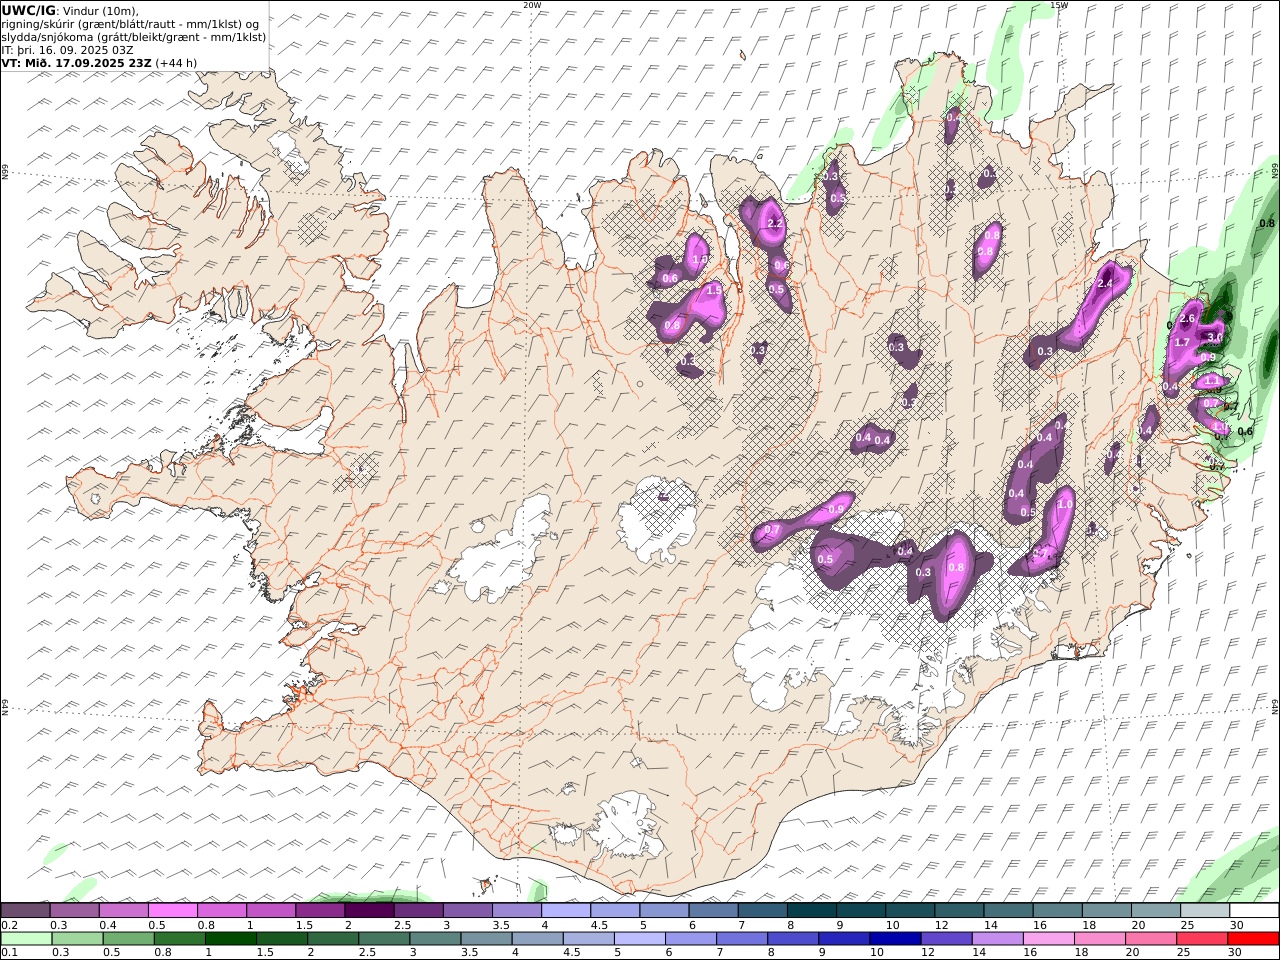Click the UWC/IG title text
Image resolution: width=1280 pixels, height=960 pixels.
[29, 10]
